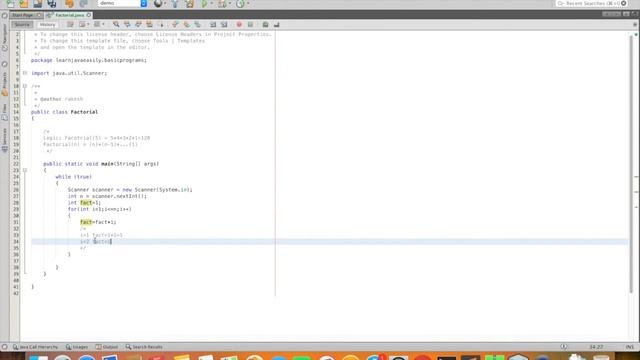Open the Forward history dropdown arrow
The width and height of the screenshot is (640, 360).
point(103,24)
